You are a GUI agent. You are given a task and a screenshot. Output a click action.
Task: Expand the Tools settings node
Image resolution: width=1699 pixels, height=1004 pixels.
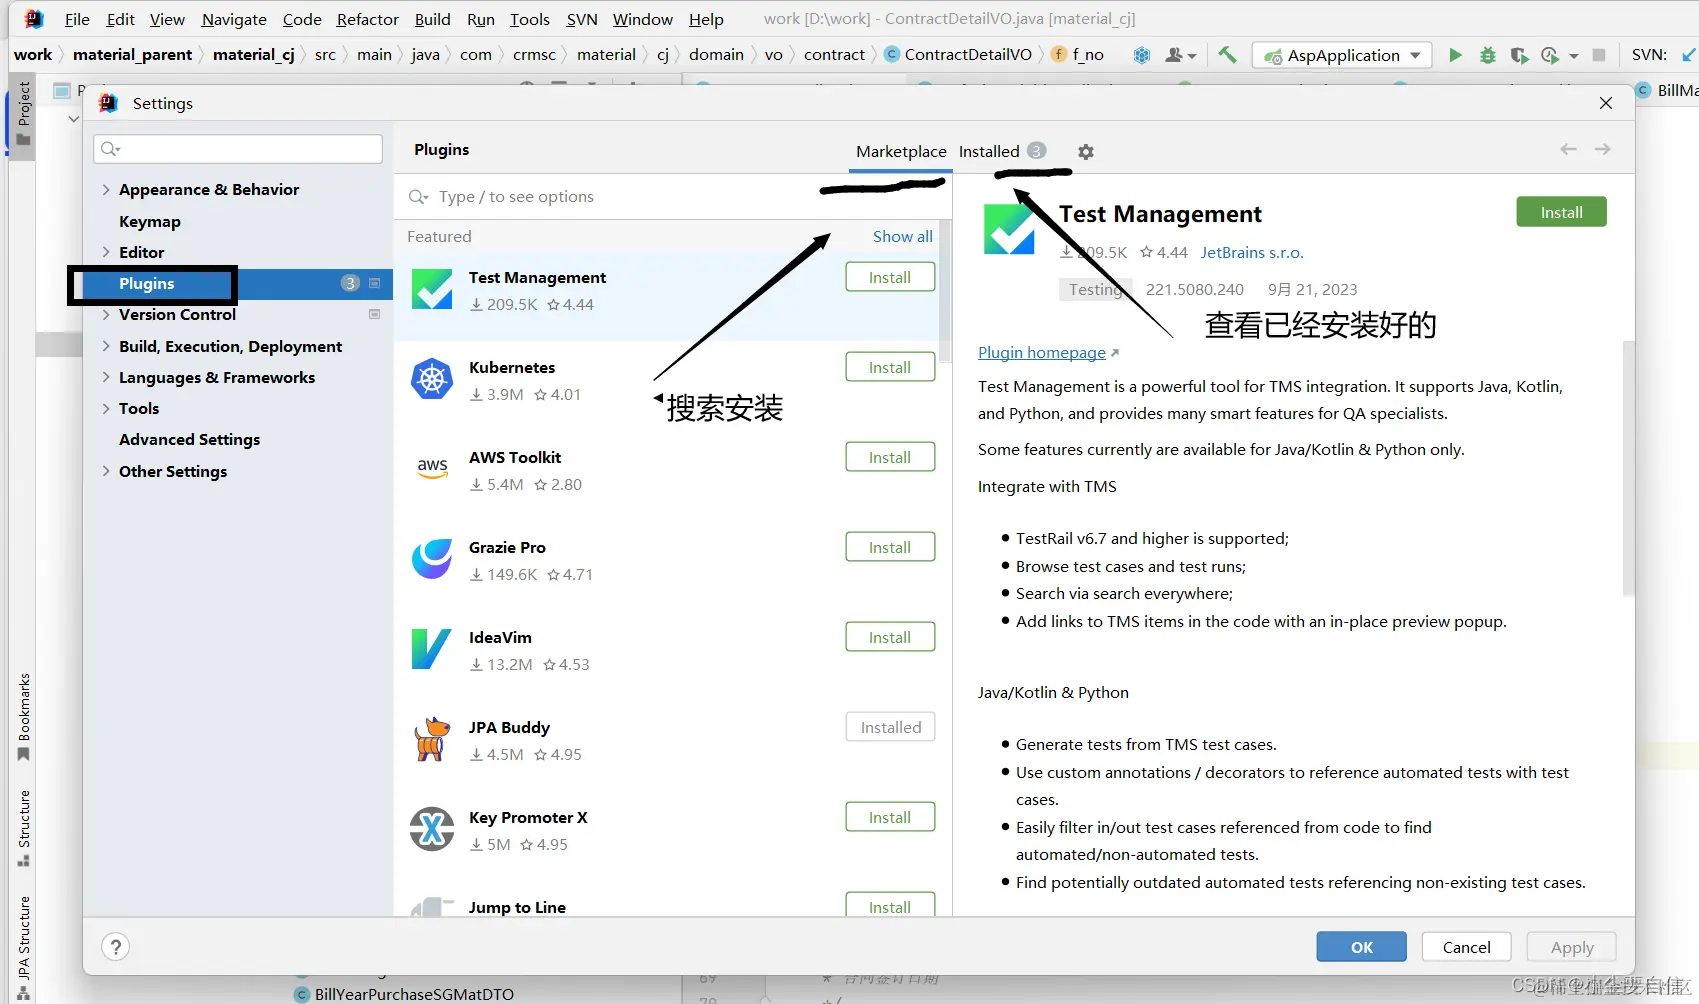tap(106, 408)
